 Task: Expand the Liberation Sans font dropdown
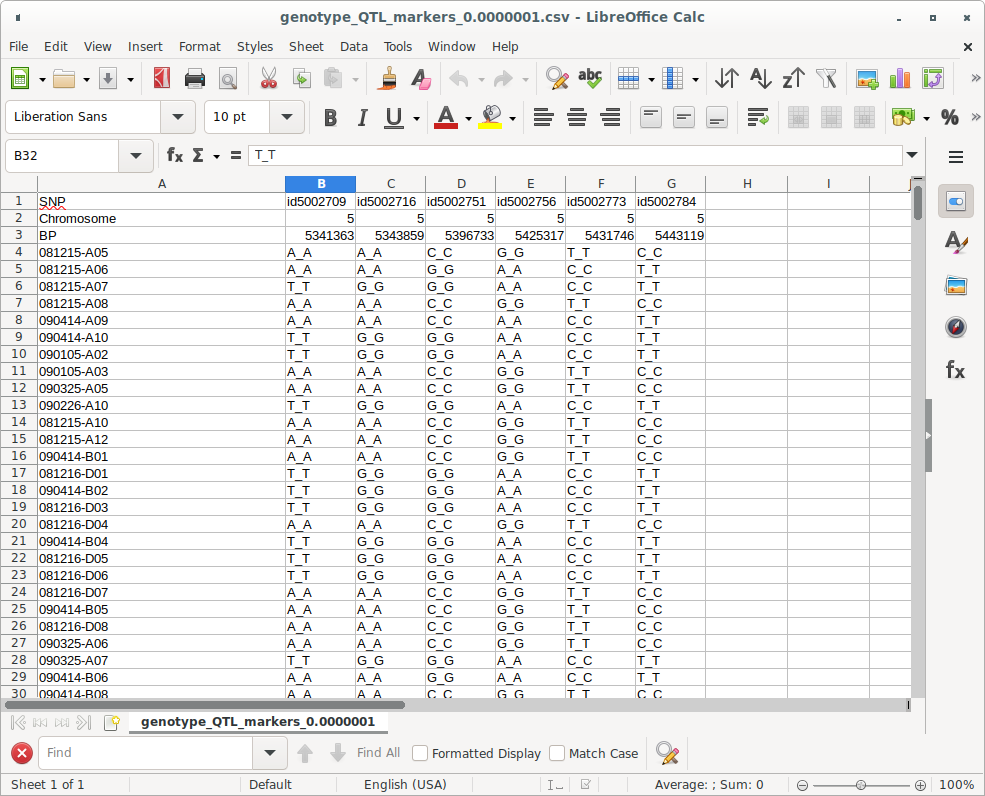click(178, 117)
